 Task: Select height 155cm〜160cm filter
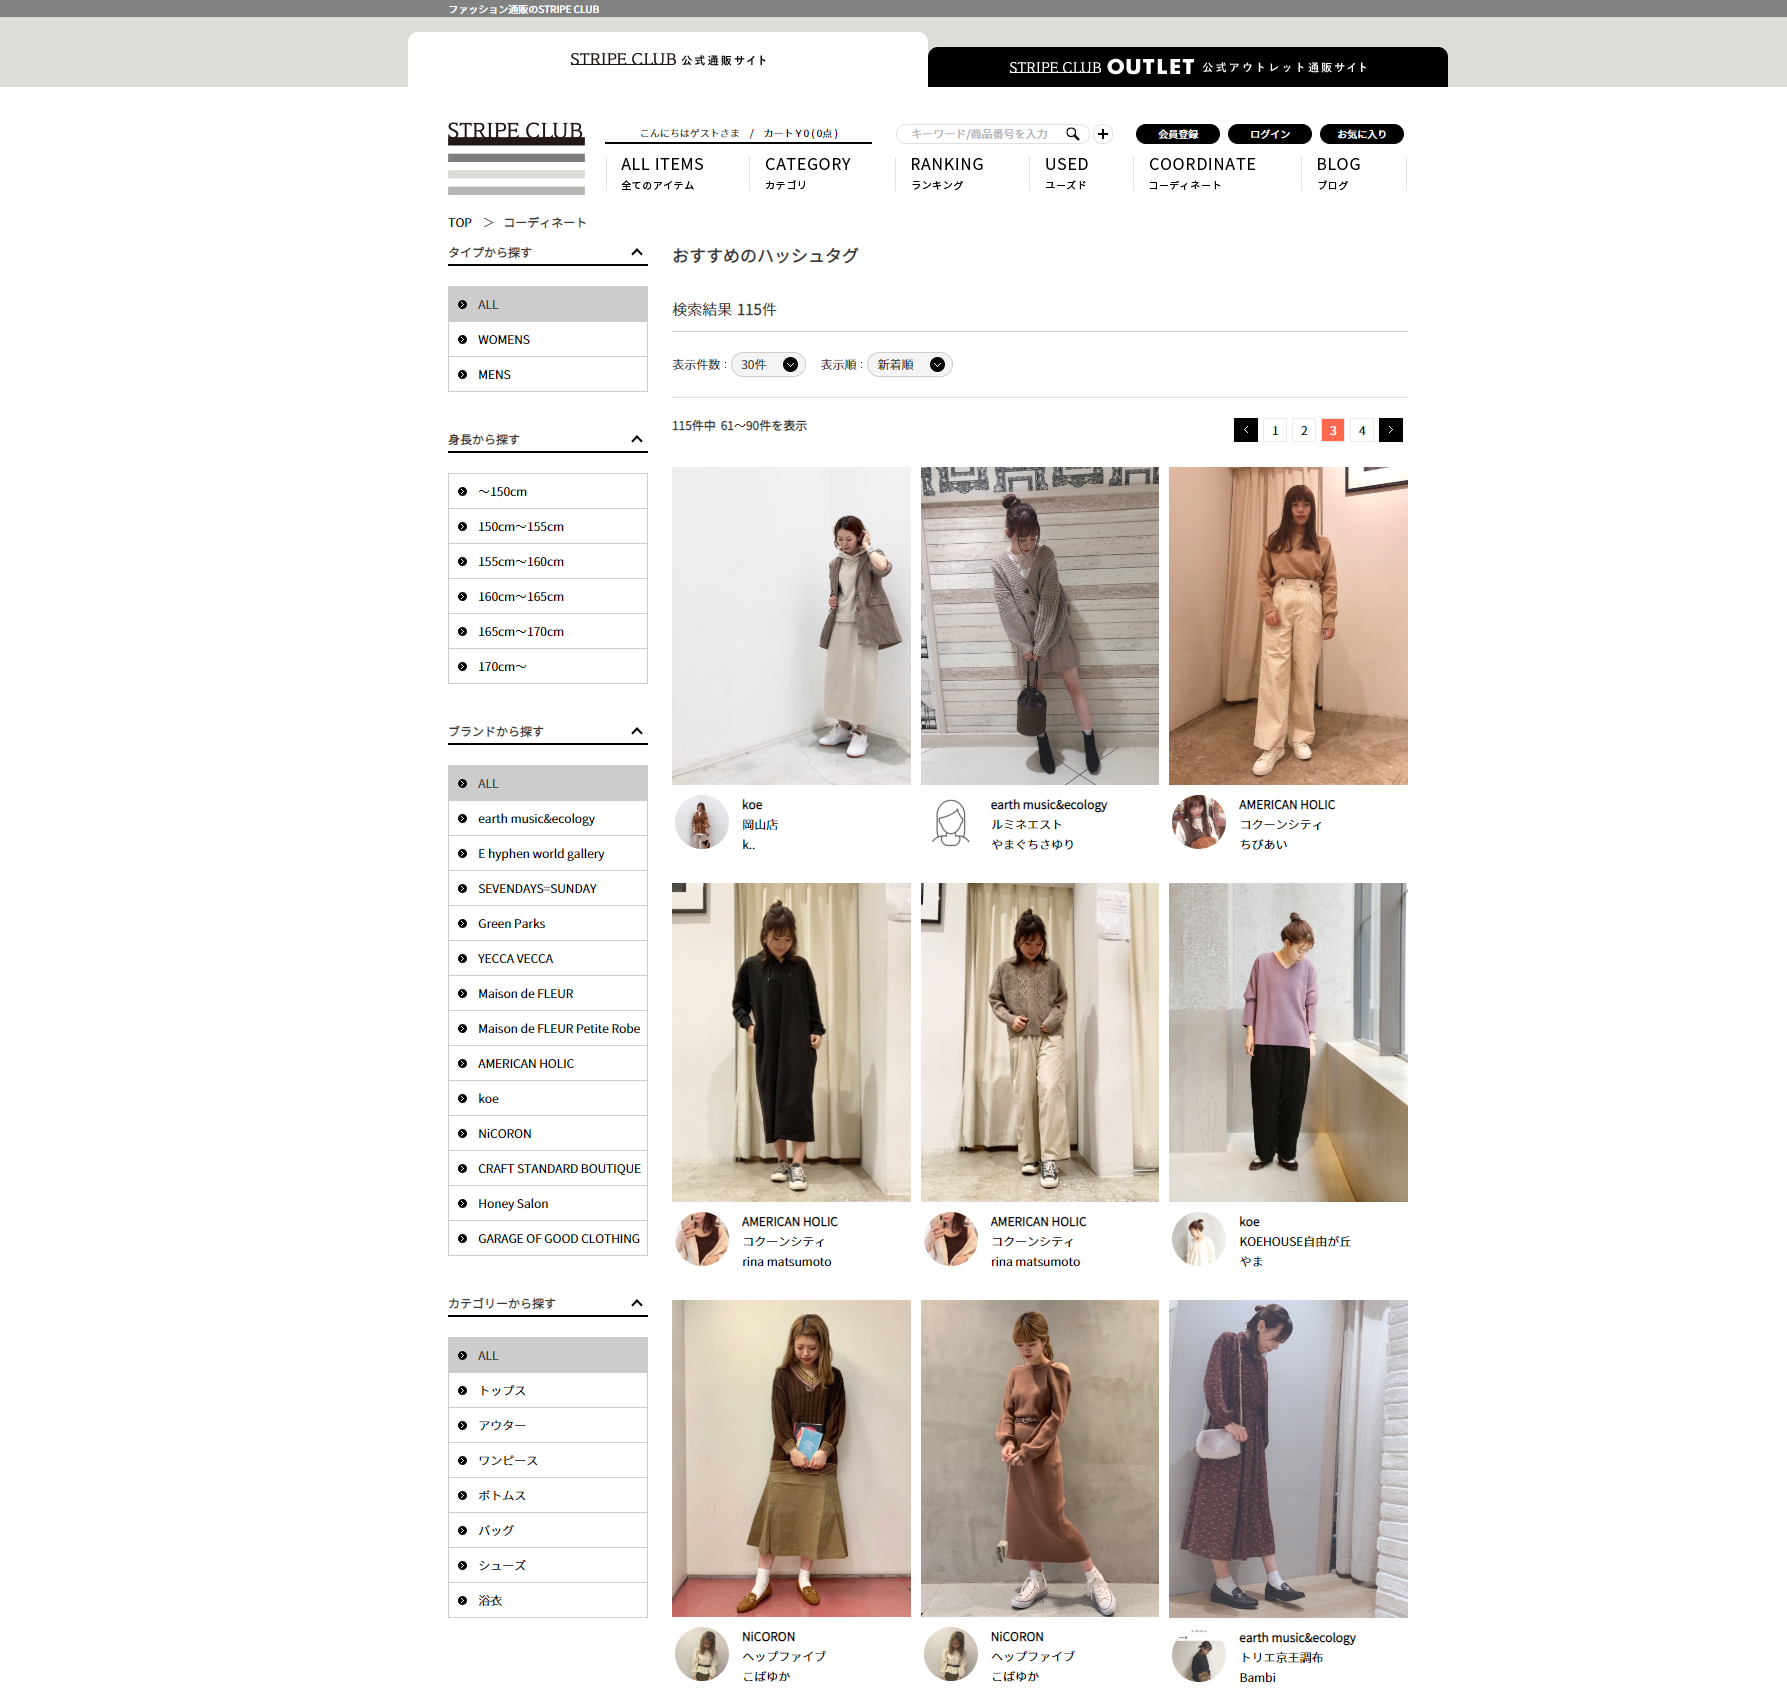point(548,561)
